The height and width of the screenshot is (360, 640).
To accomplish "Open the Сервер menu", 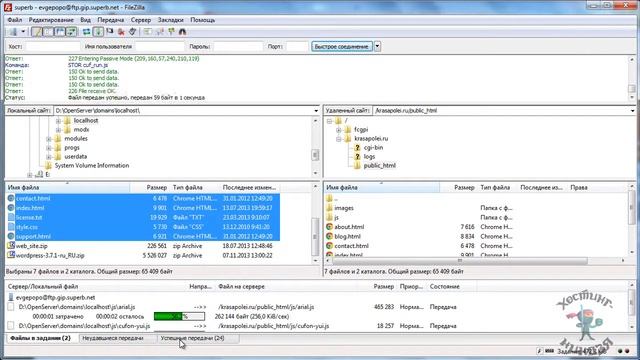I will [141, 20].
